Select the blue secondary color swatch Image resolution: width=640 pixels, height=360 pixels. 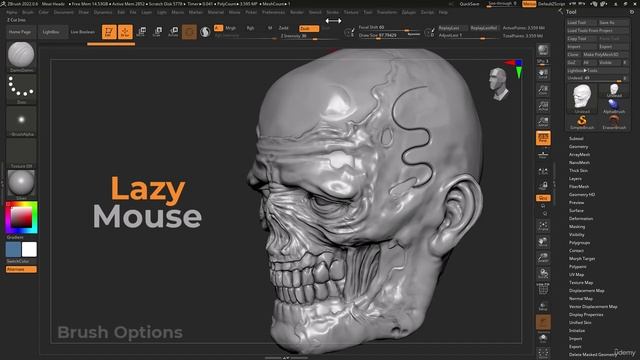coord(13,249)
